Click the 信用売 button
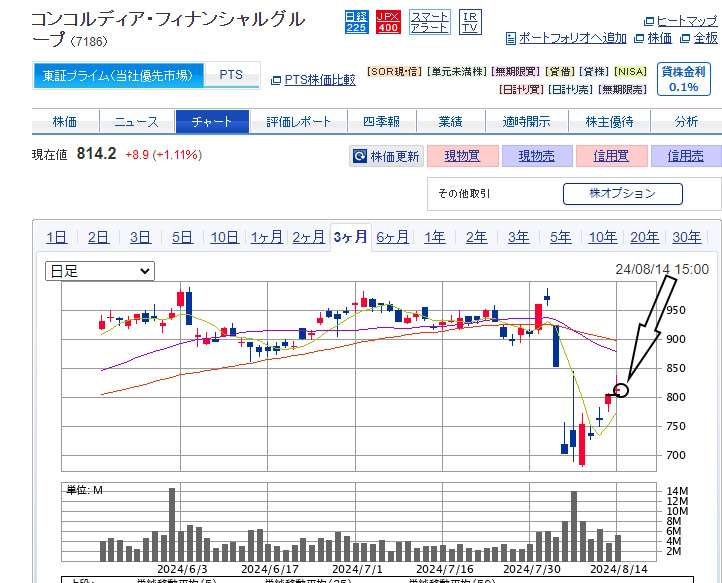This screenshot has height=583, width=722. [686, 156]
